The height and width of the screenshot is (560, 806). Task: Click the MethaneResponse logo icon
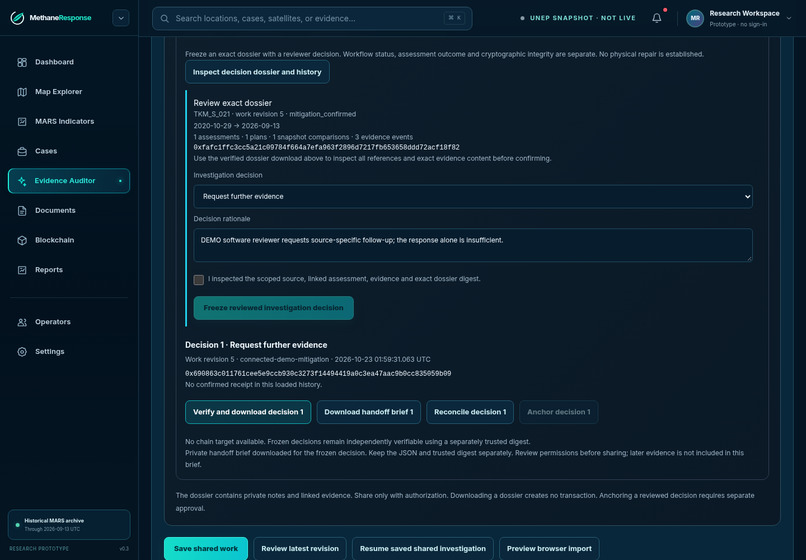click(x=17, y=18)
